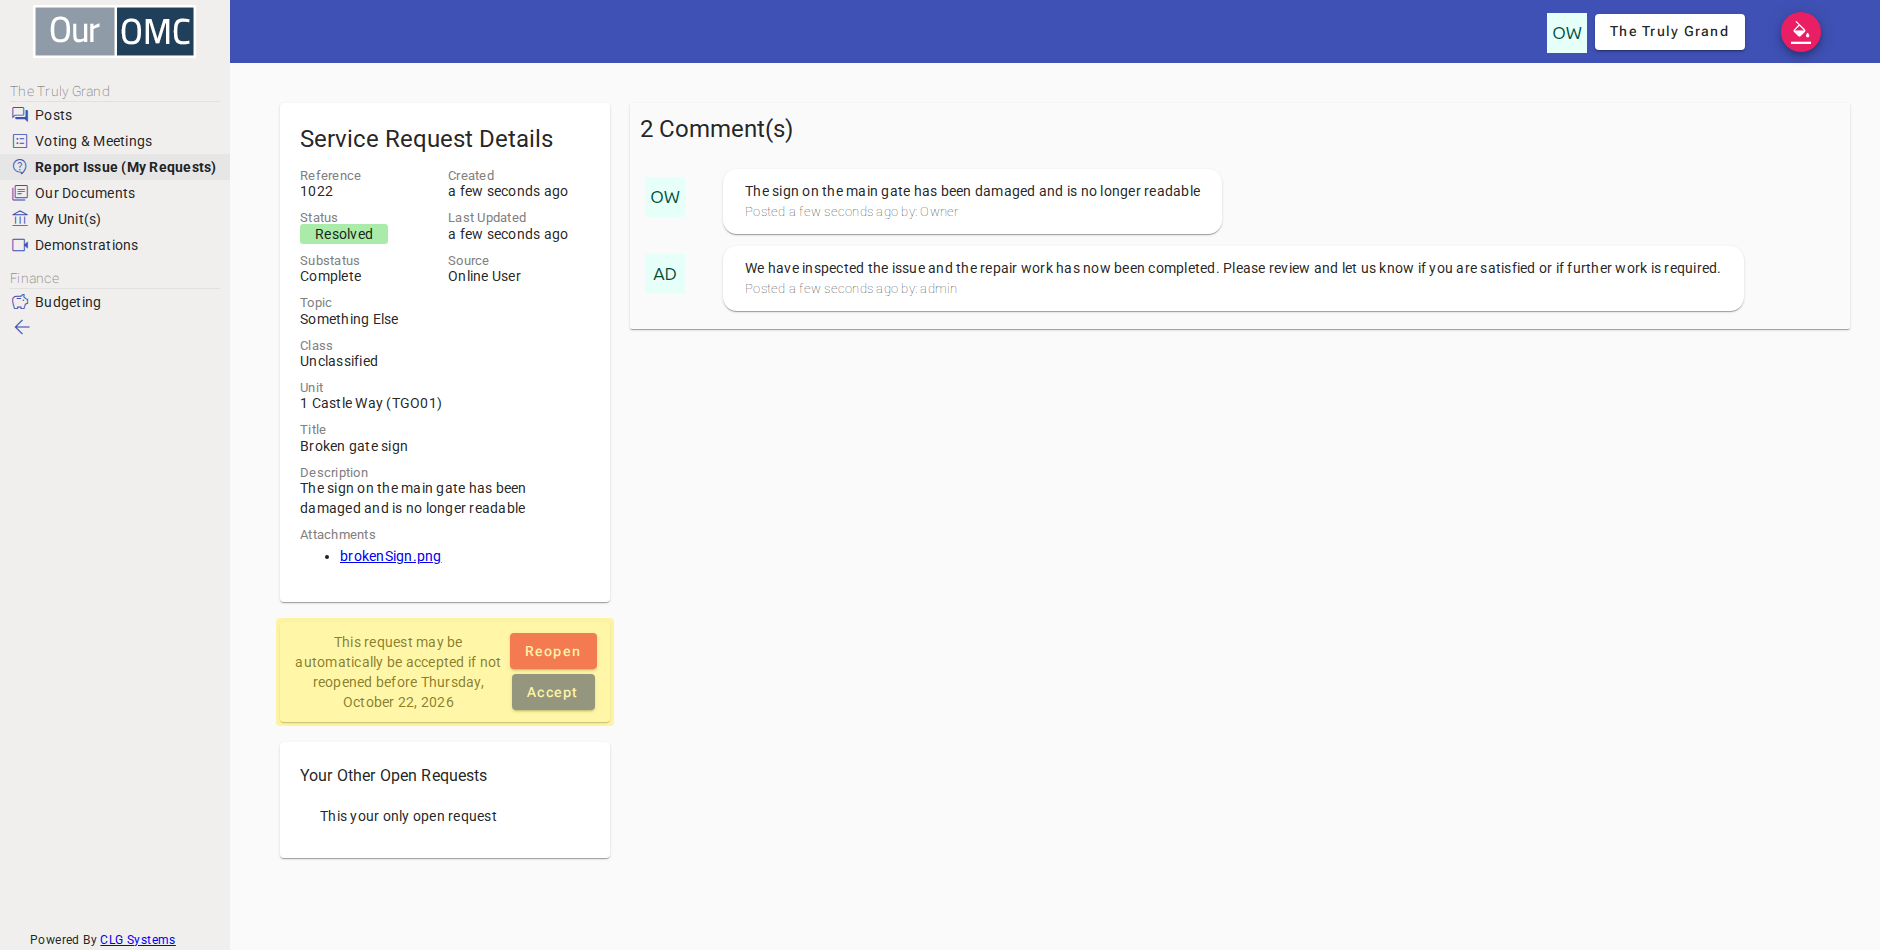Click the OW user avatar in header

(x=1567, y=33)
